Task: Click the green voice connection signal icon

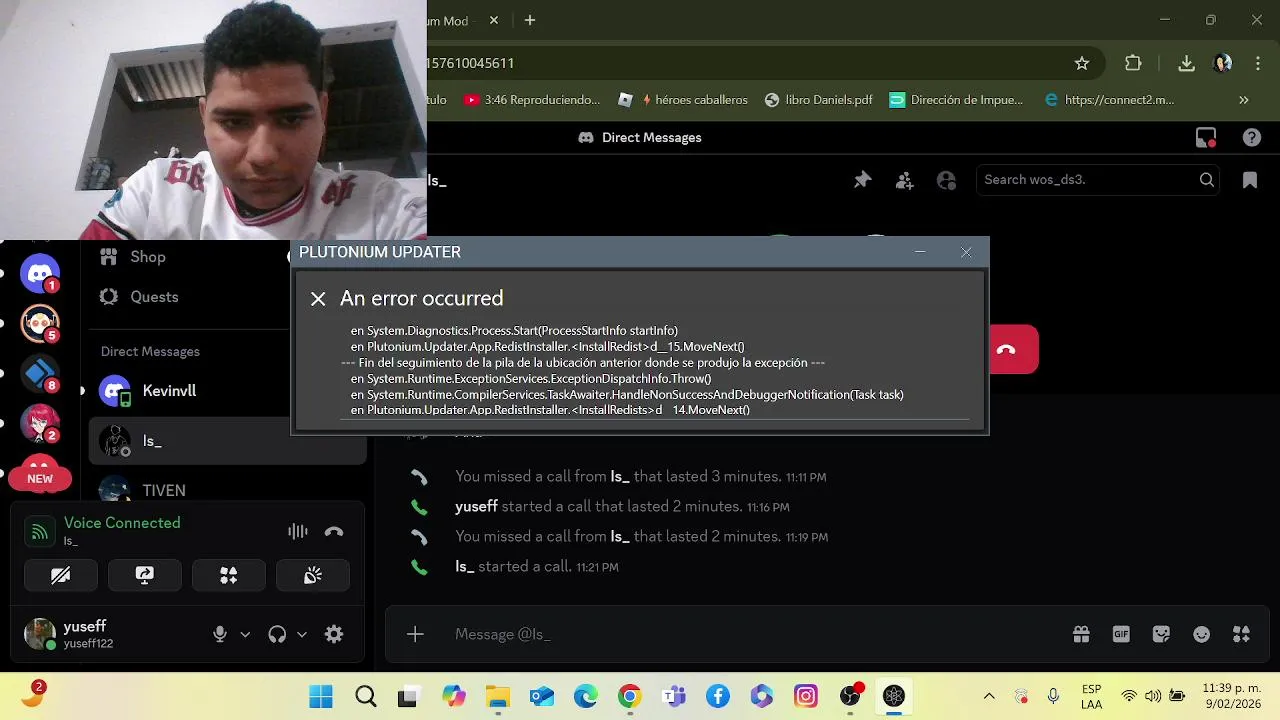Action: pyautogui.click(x=40, y=532)
